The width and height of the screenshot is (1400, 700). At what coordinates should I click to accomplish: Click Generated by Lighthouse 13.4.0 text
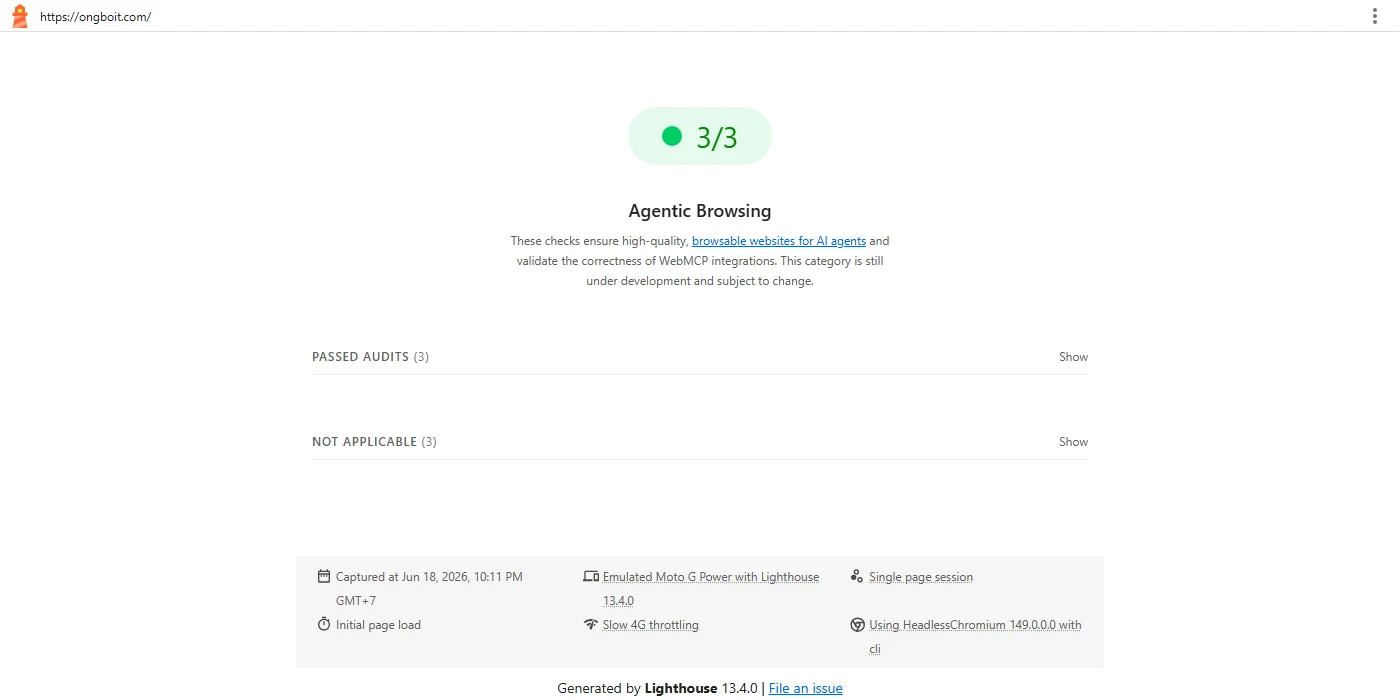tap(657, 688)
